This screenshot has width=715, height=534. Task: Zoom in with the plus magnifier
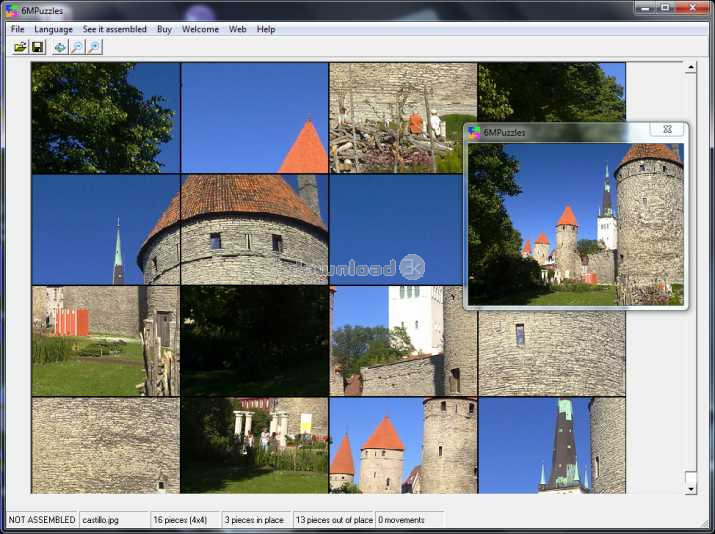pos(94,47)
